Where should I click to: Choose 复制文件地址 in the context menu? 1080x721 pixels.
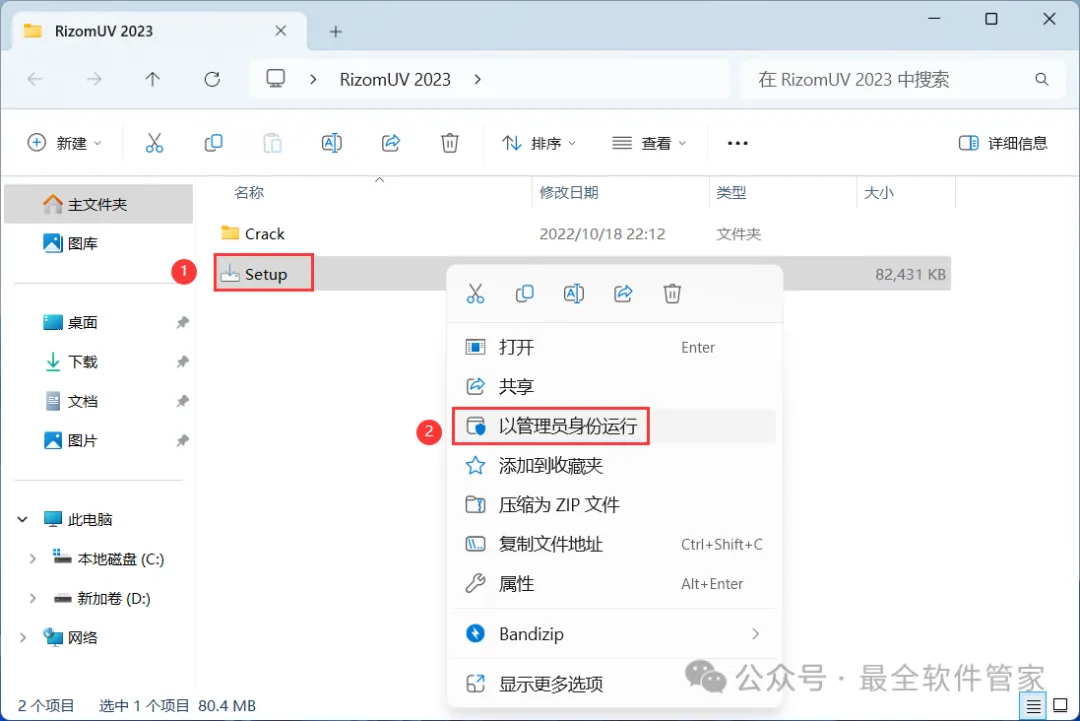tap(614, 544)
